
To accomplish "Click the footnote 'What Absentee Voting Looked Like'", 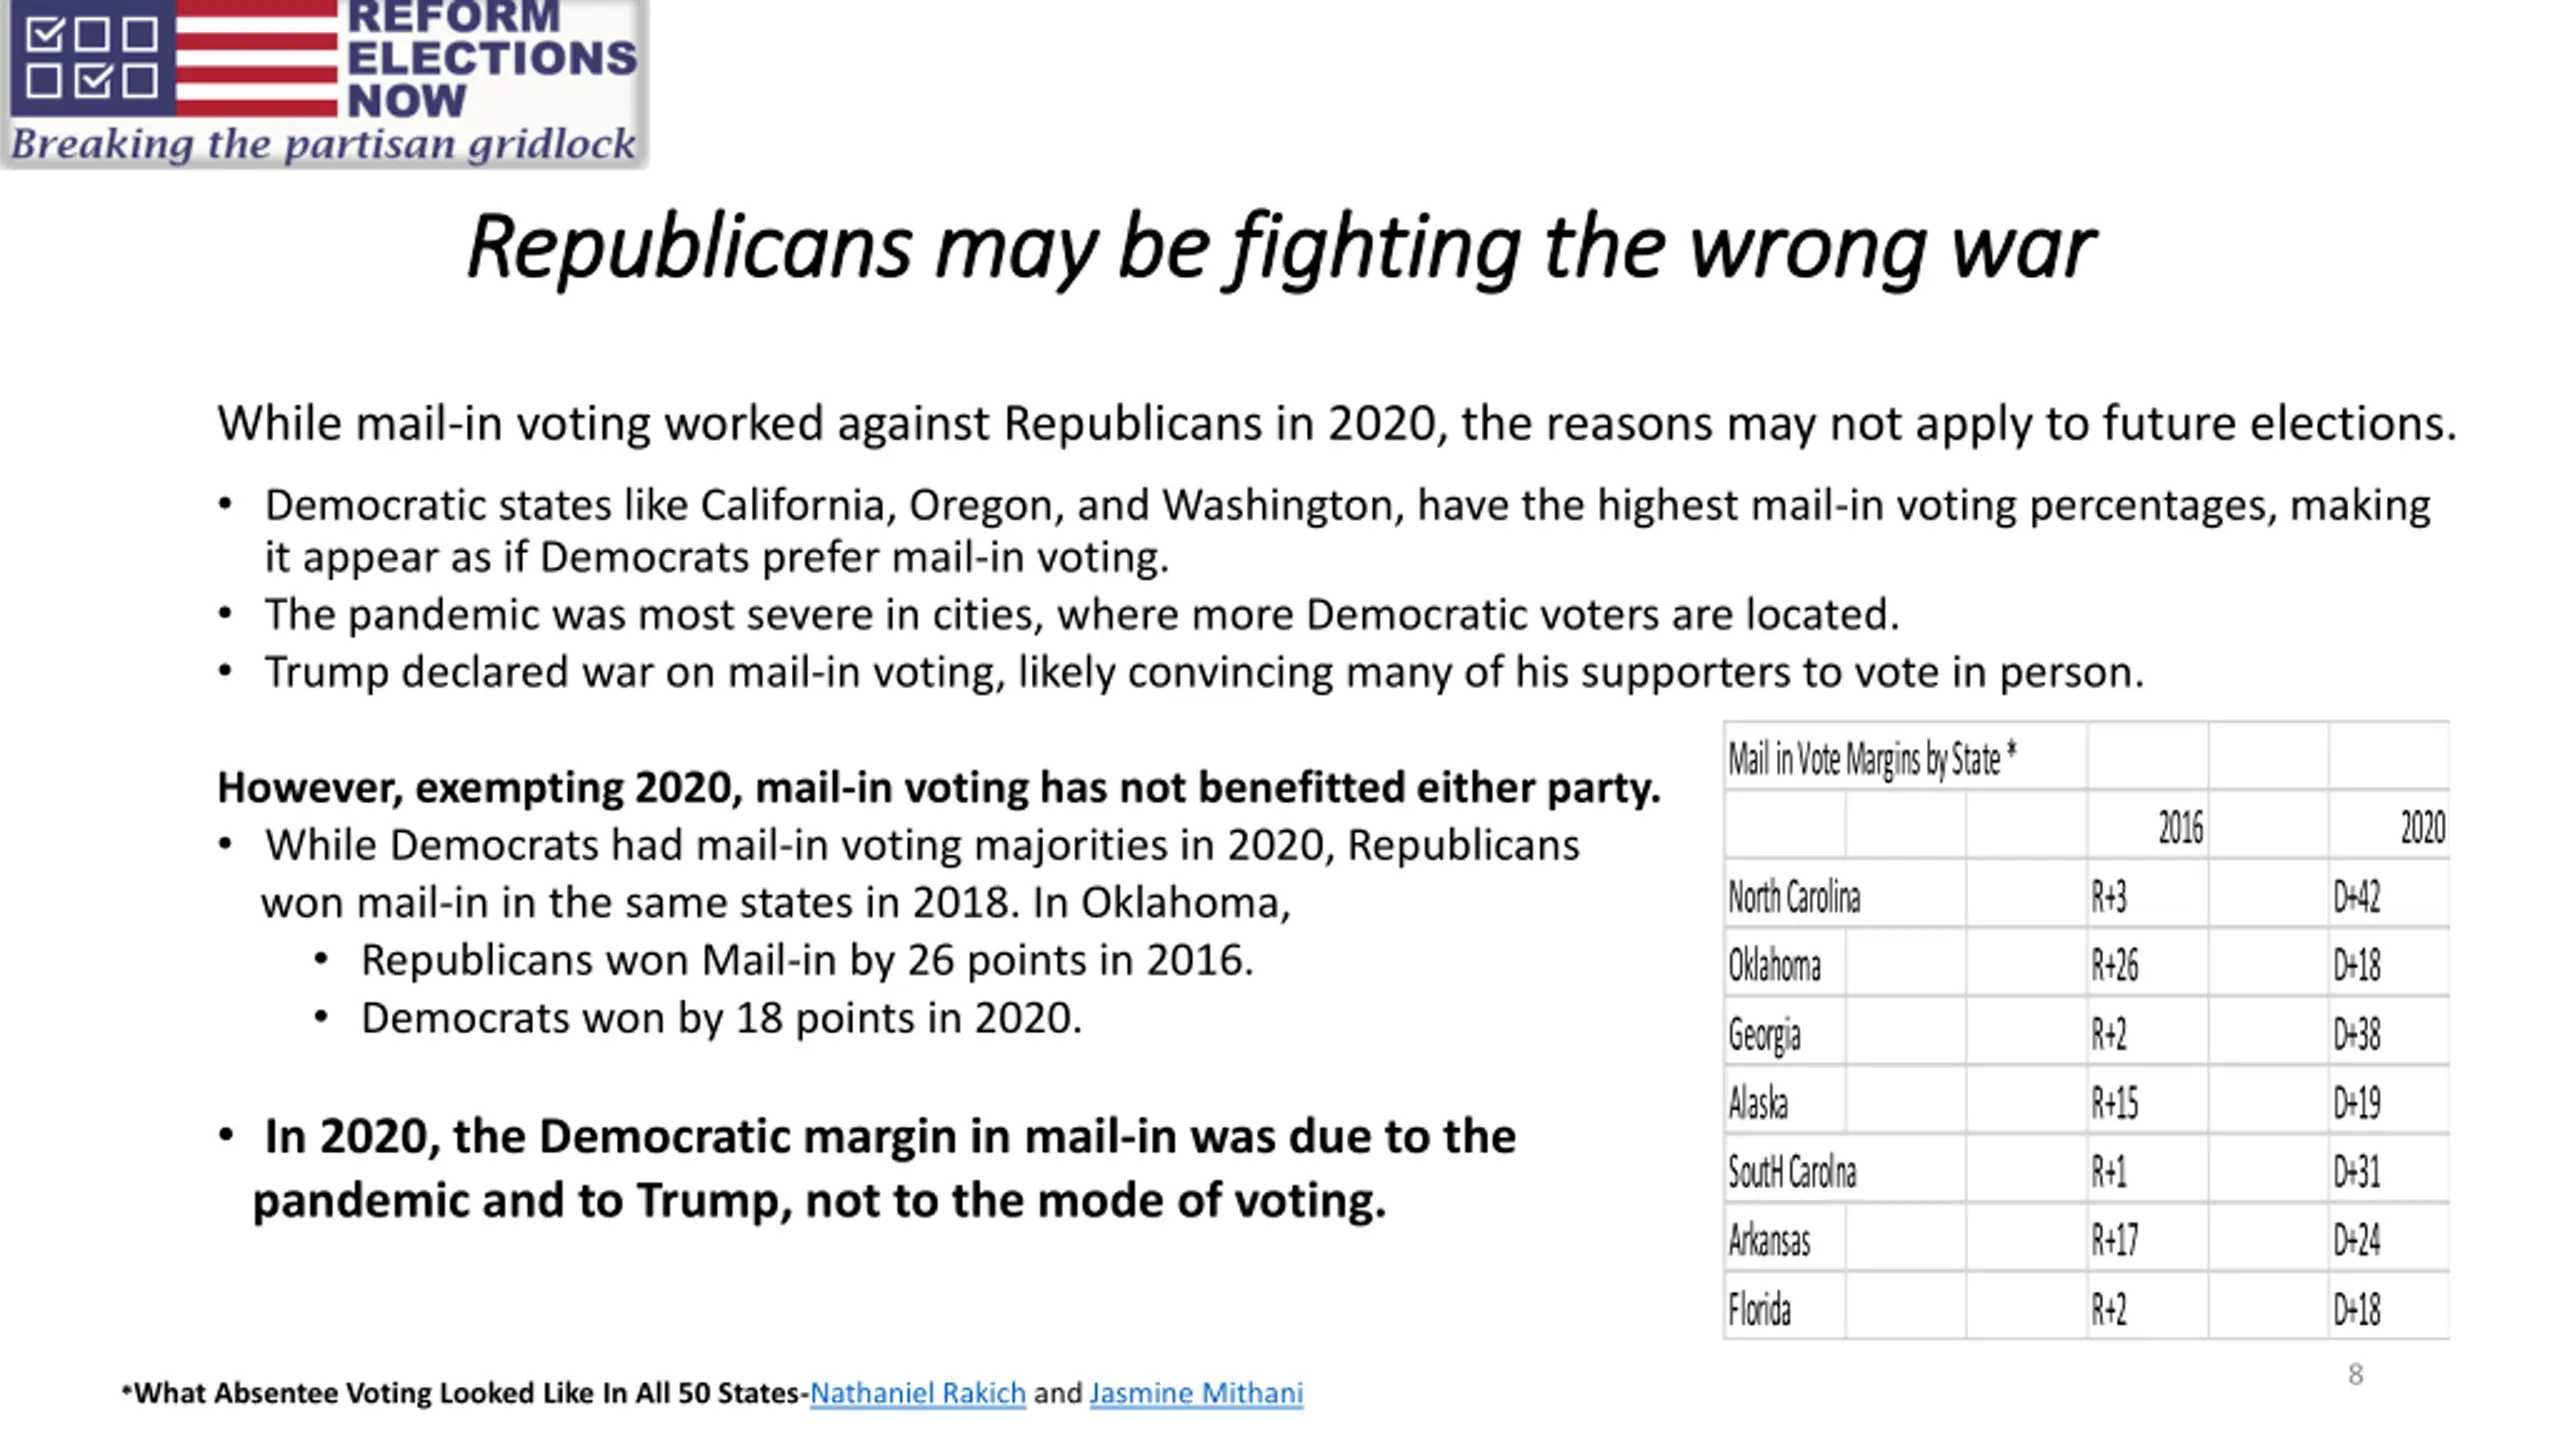I will tap(465, 1393).
